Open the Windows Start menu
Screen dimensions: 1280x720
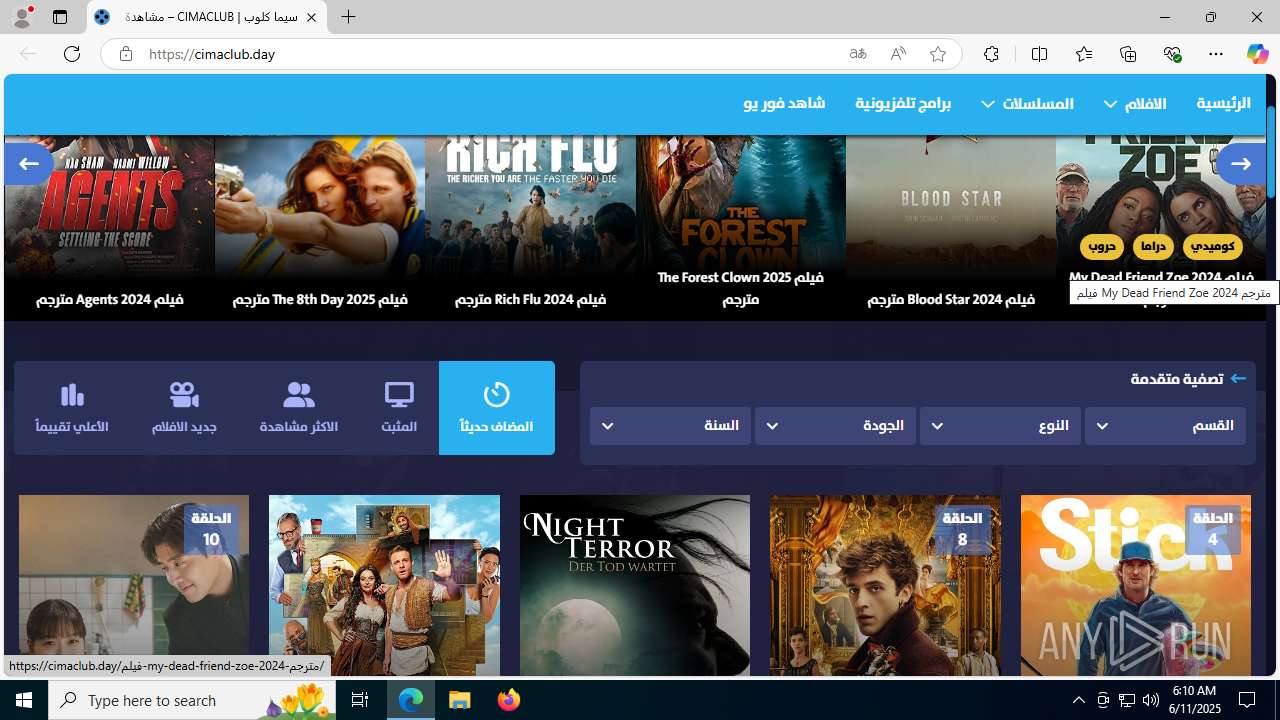[24, 700]
